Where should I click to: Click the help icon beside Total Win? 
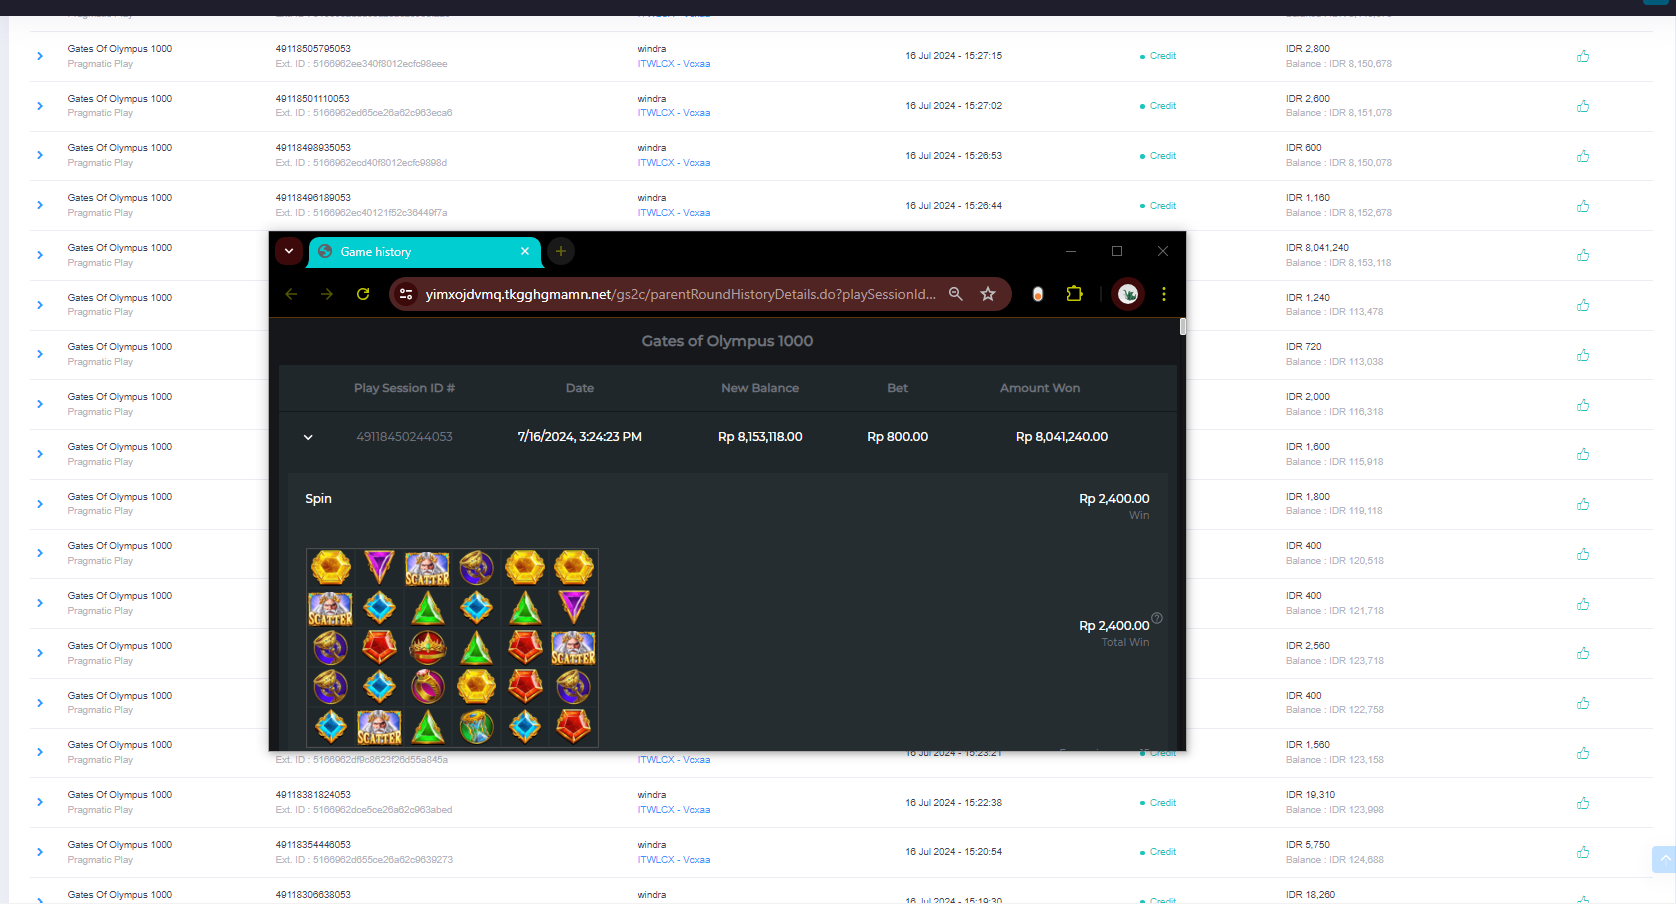pos(1157,618)
